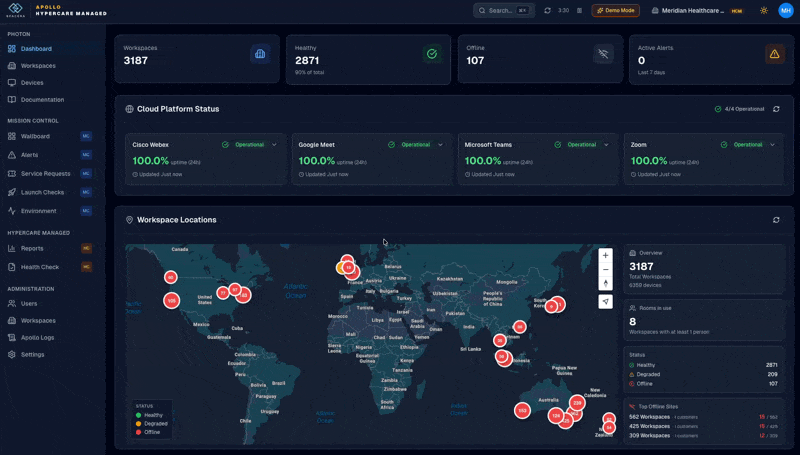Refresh the Cloud Platform Status panel
The height and width of the screenshot is (455, 800).
(776, 109)
